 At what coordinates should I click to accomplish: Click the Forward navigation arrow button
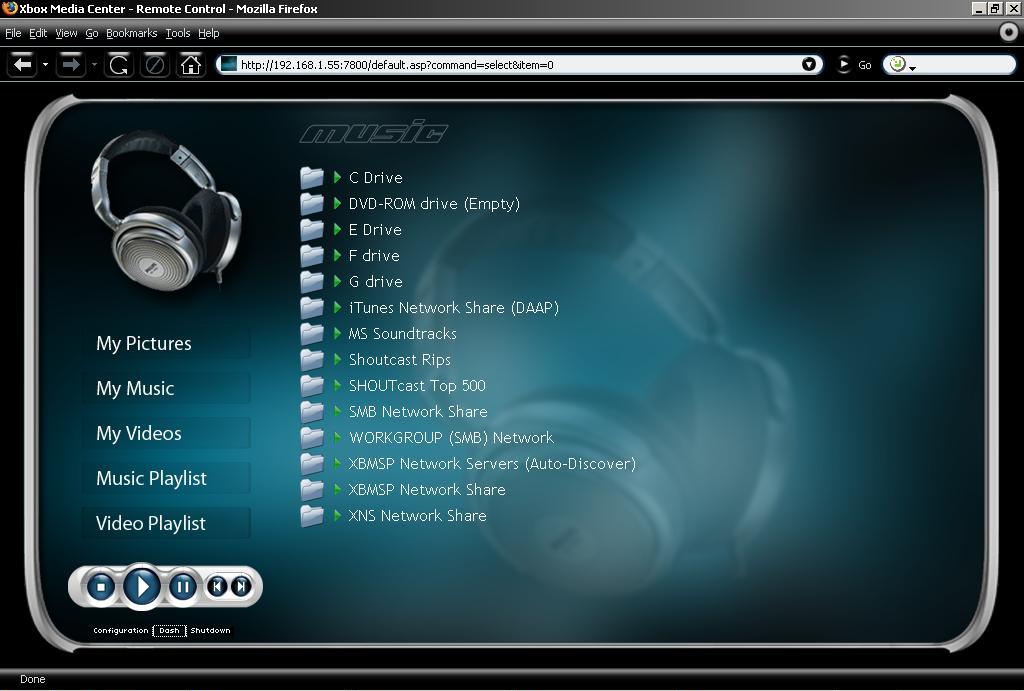(71, 65)
